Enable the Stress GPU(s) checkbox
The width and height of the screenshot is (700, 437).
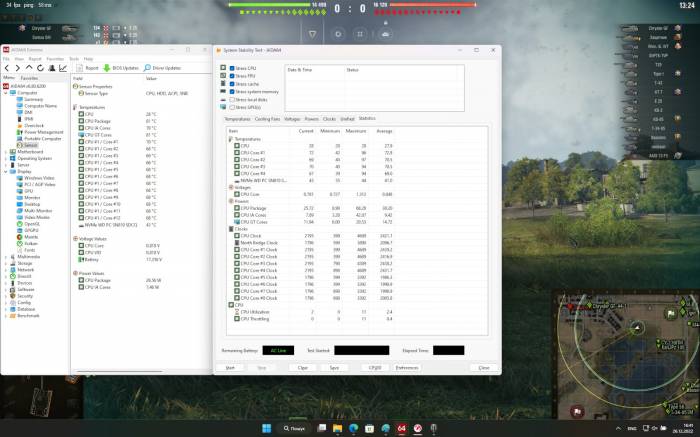232,107
